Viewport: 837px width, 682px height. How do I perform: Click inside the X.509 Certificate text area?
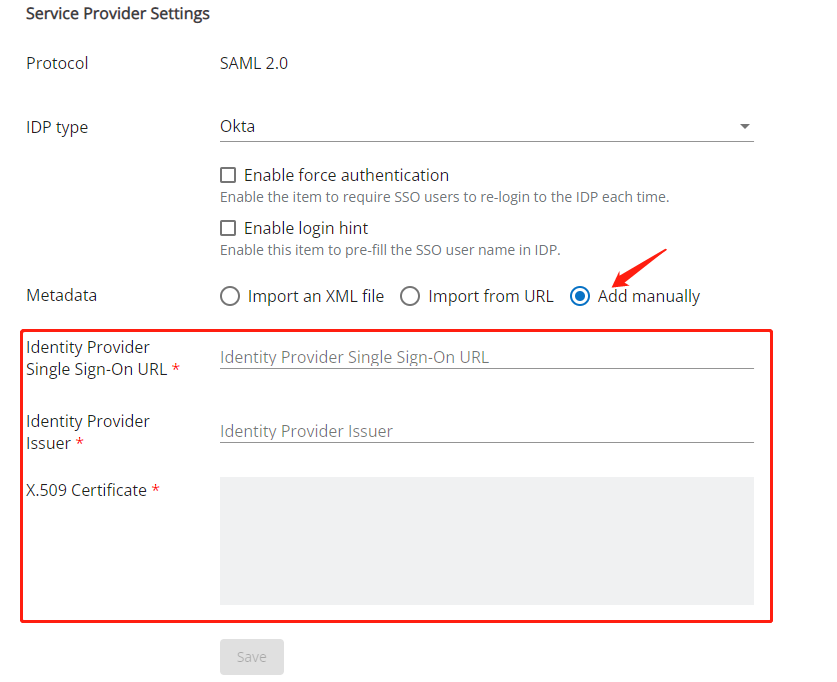click(x=486, y=541)
